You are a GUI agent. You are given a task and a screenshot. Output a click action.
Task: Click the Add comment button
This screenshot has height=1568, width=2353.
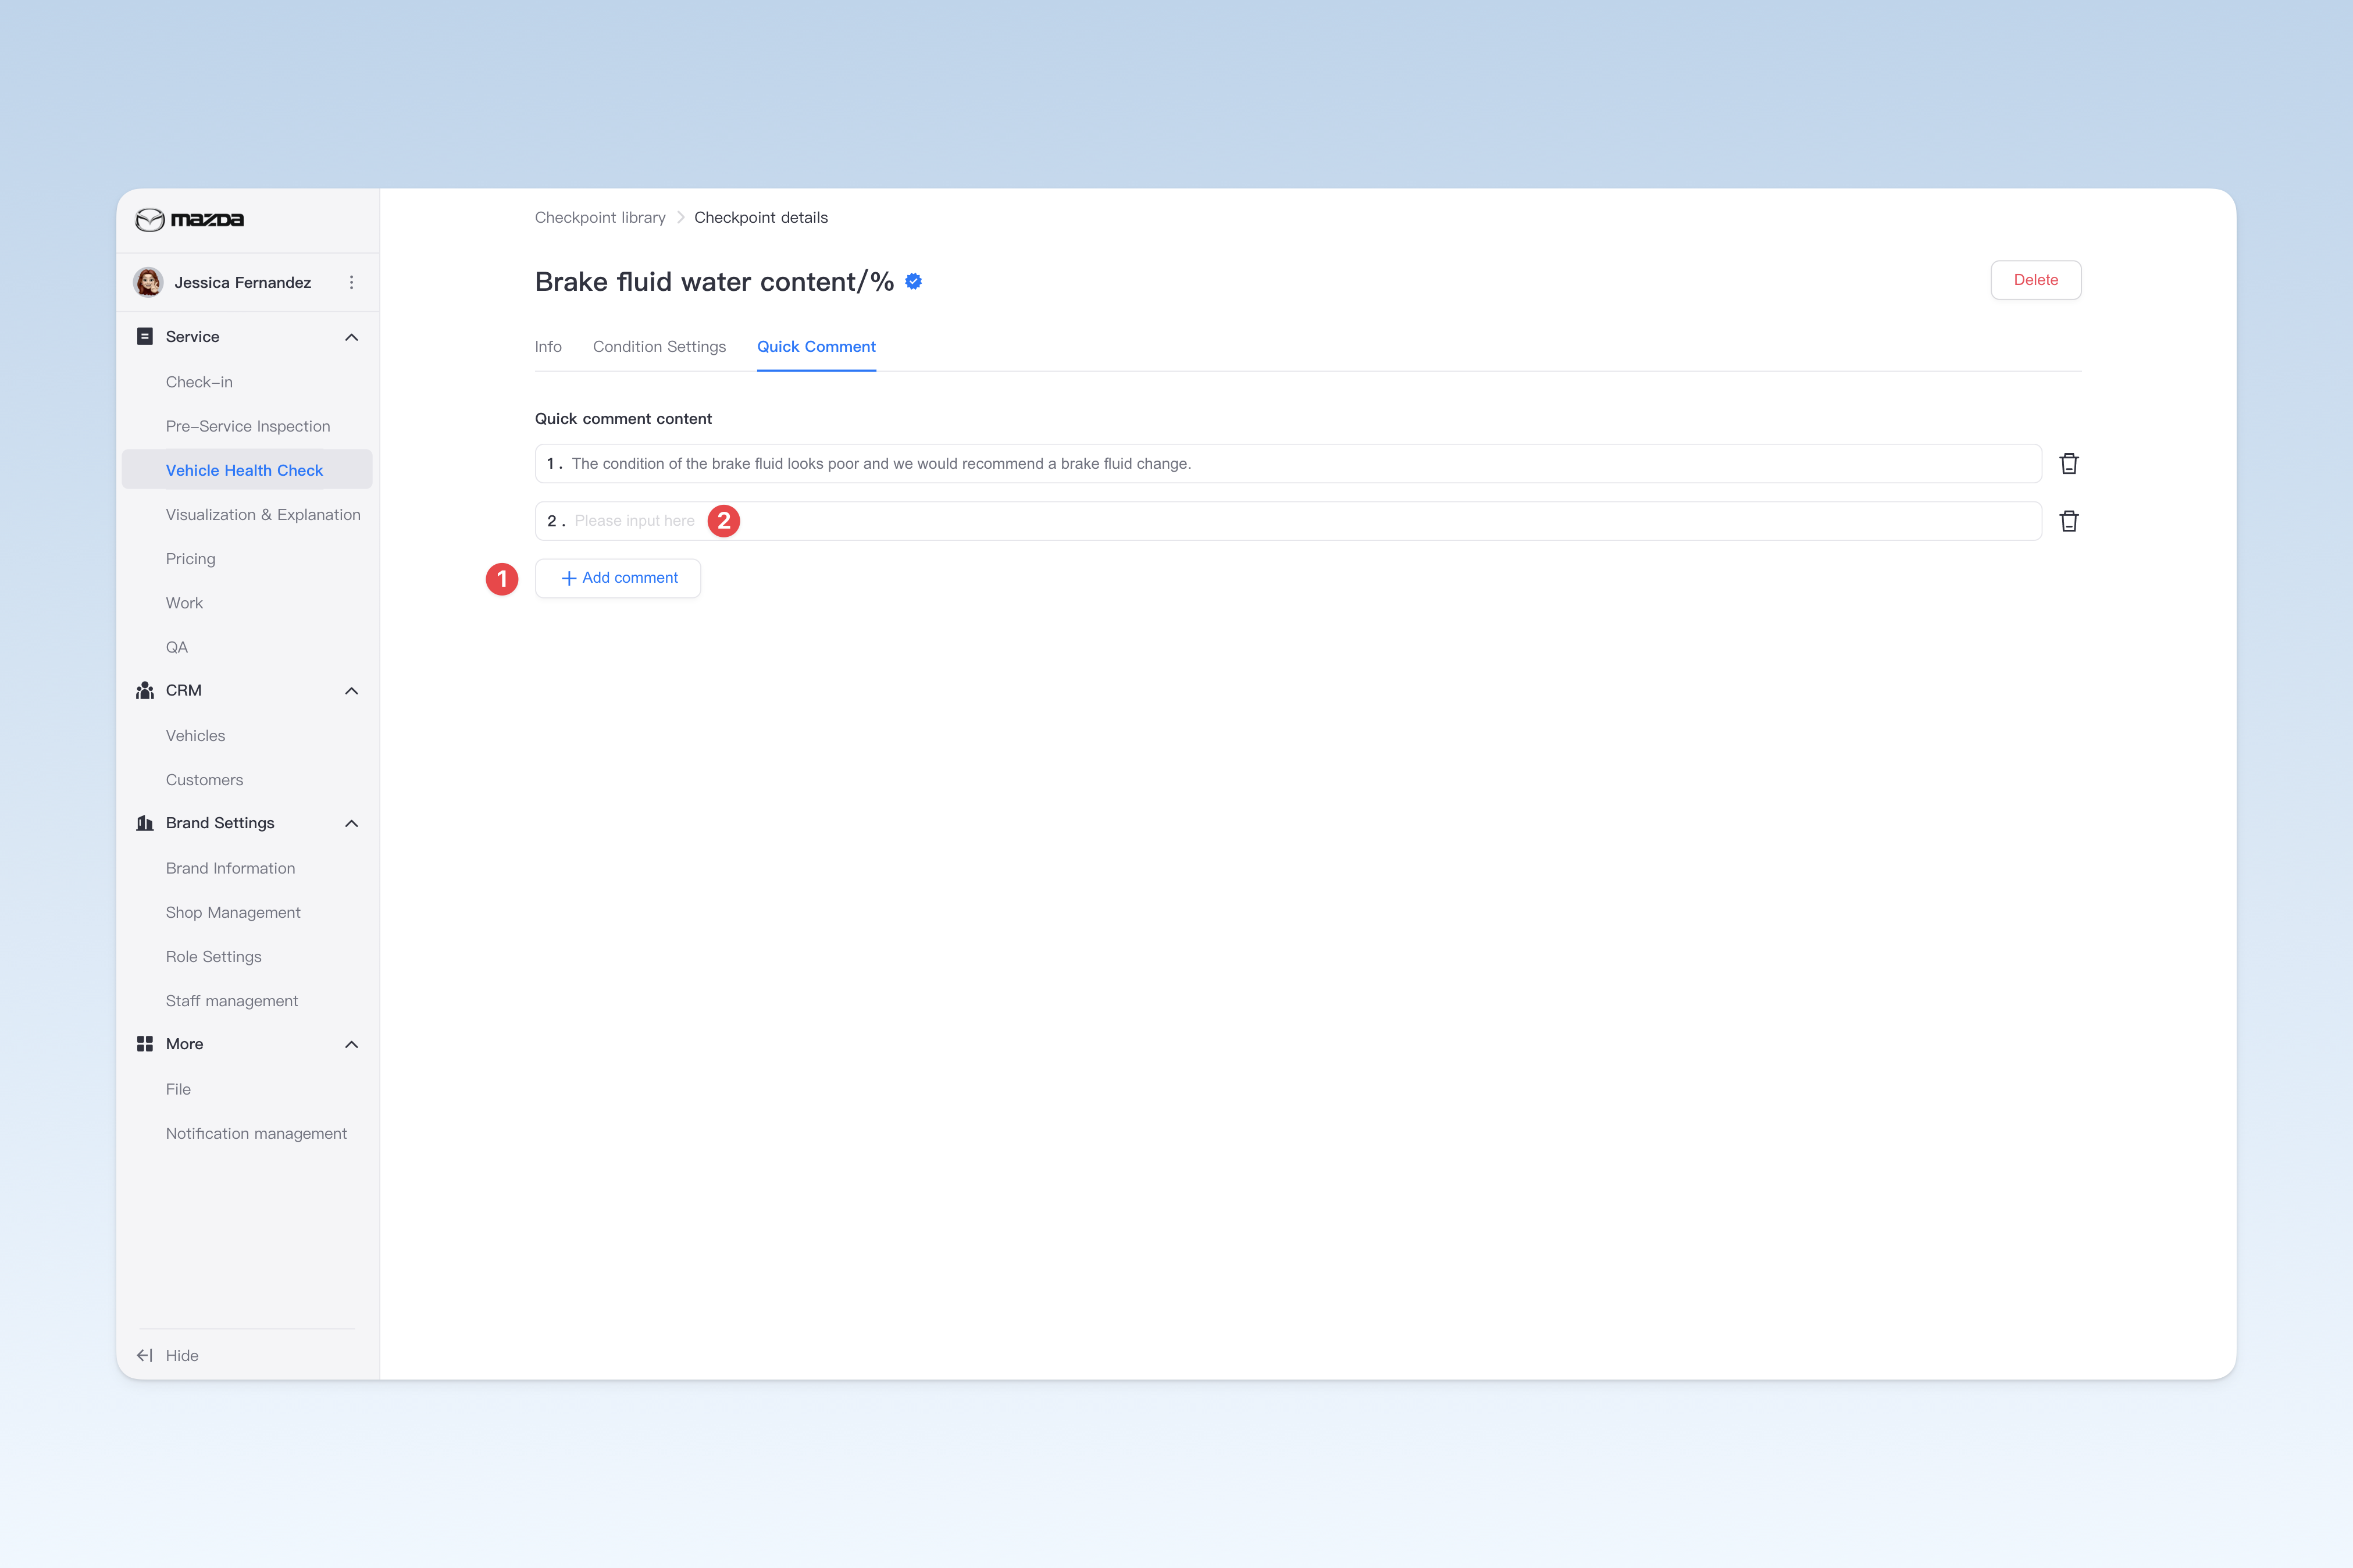618,578
